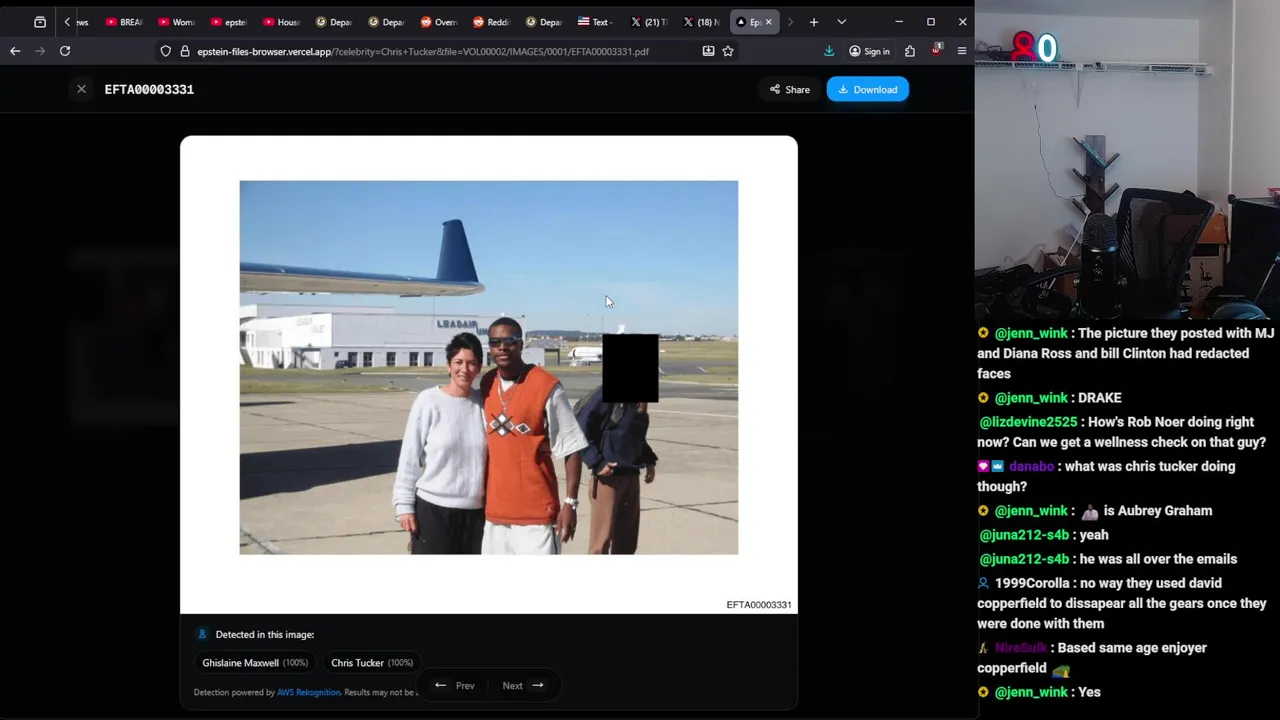Click 1999Corolla username in chat
This screenshot has height=720, width=1280.
coord(1033,583)
